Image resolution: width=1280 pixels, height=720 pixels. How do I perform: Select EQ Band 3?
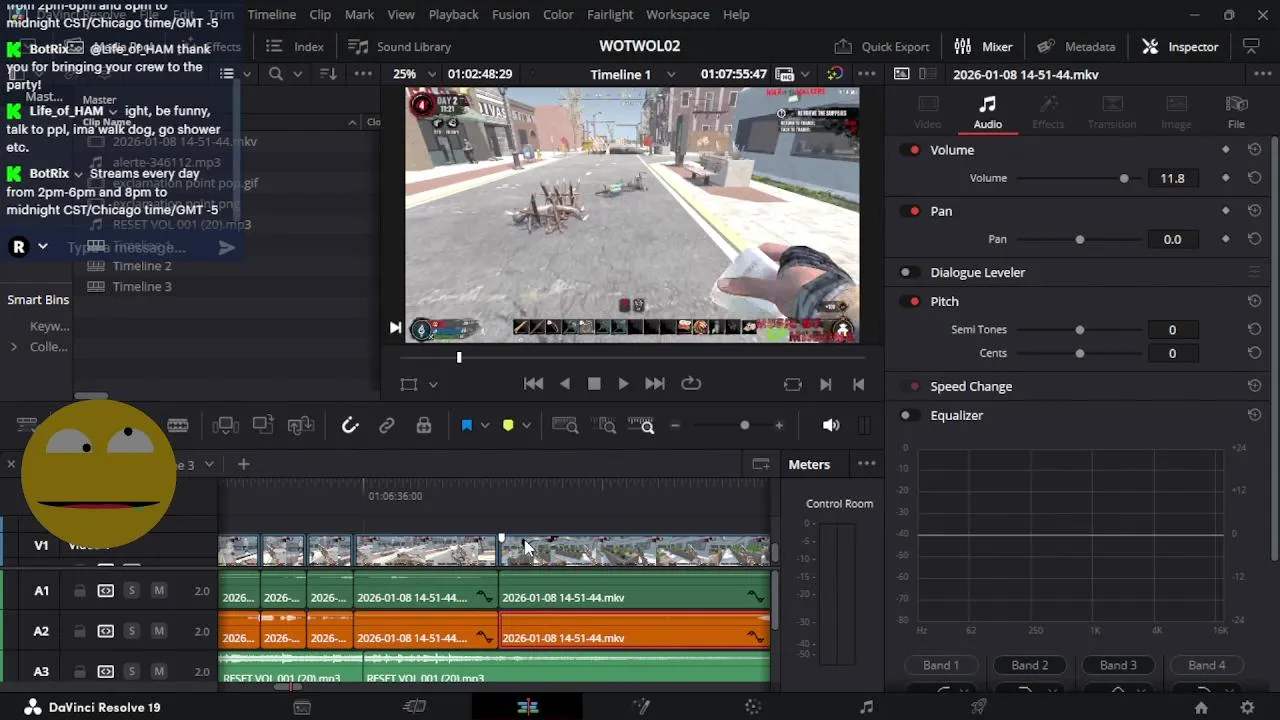click(x=1118, y=665)
